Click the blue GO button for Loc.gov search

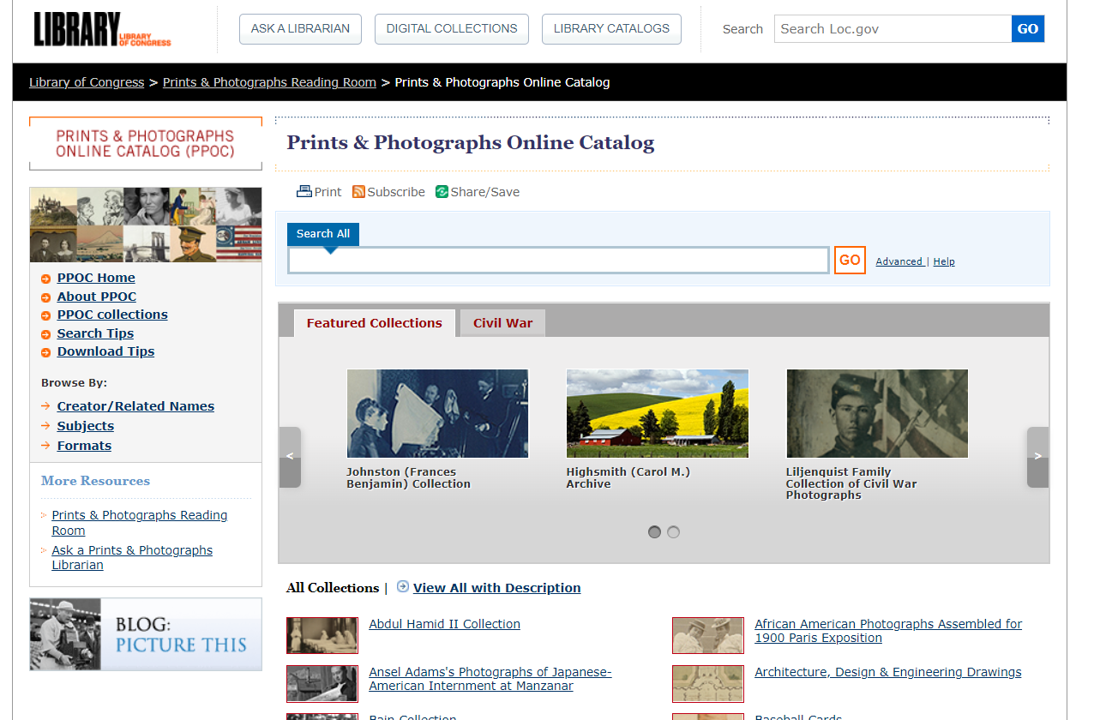click(x=1027, y=29)
